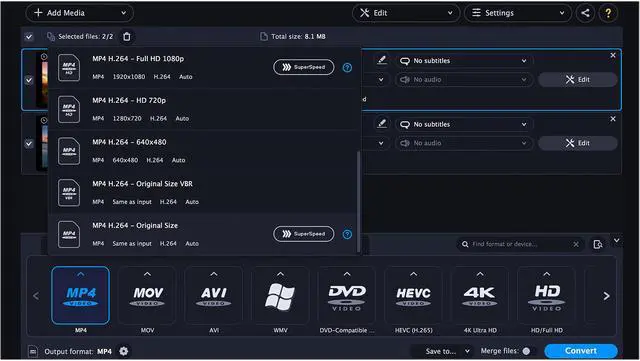Viewport: 640px width, 361px height.
Task: Click the Edit button for the first file
Action: [x=578, y=80]
